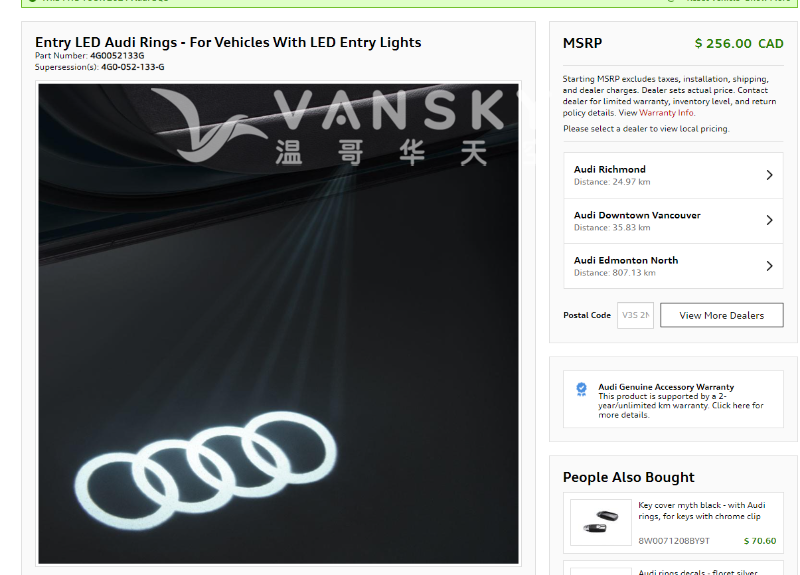Click the Audi Downtown Vancouver chevron arrow
Viewport: 800px width, 575px height.
pos(769,220)
